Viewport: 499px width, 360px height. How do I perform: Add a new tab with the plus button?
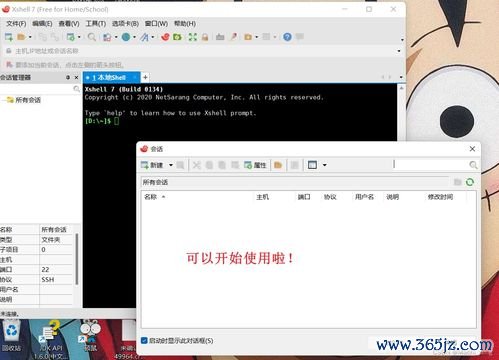(145, 77)
